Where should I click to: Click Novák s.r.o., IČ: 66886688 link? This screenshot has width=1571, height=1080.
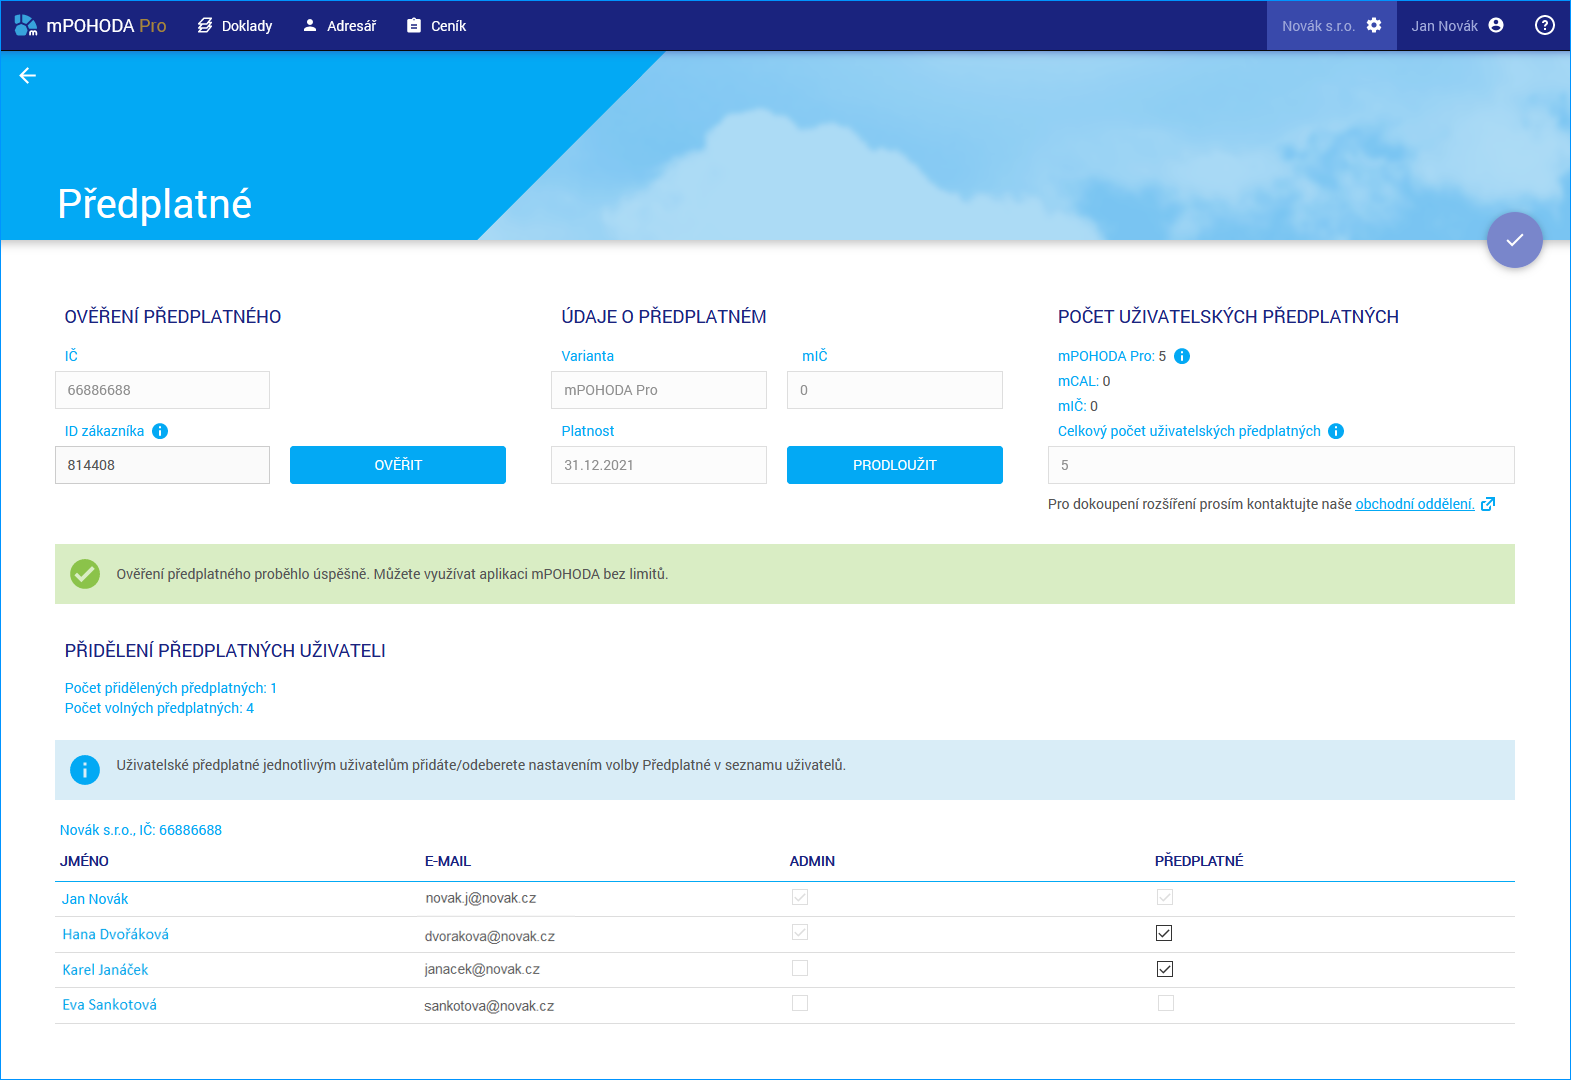click(141, 830)
